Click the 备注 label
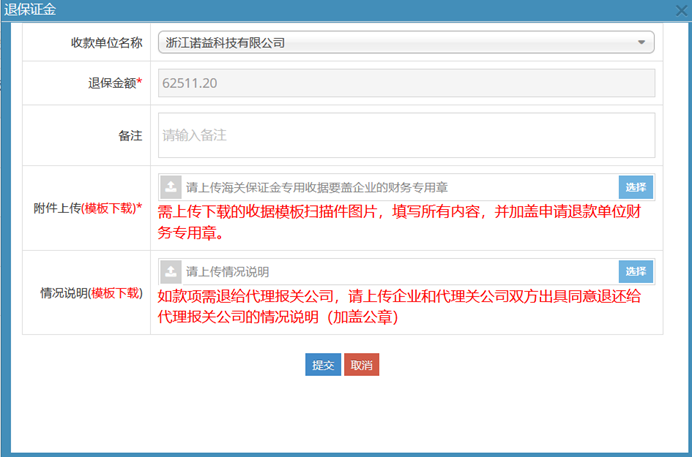This screenshot has height=457, width=692. [130, 135]
